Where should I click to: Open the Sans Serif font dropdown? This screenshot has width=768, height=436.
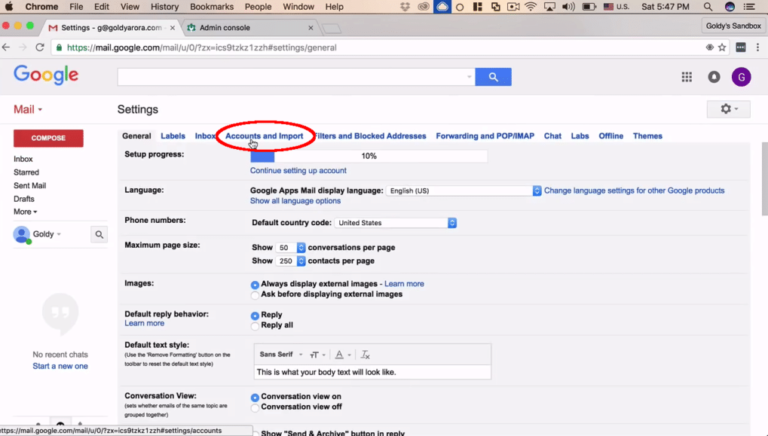[281, 354]
